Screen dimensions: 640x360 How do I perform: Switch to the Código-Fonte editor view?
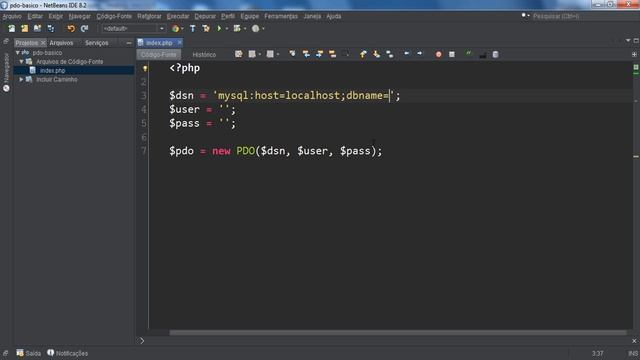point(159,54)
